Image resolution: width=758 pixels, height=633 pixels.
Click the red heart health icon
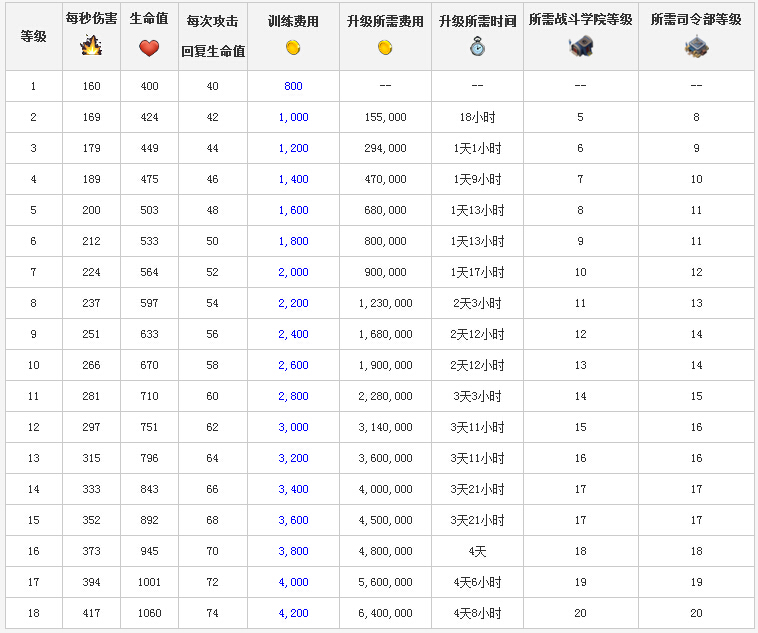coord(149,47)
